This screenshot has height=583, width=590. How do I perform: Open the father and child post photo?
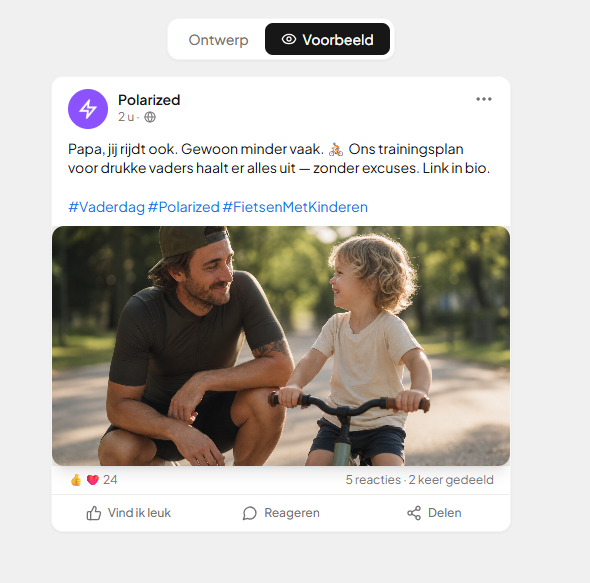click(x=281, y=346)
